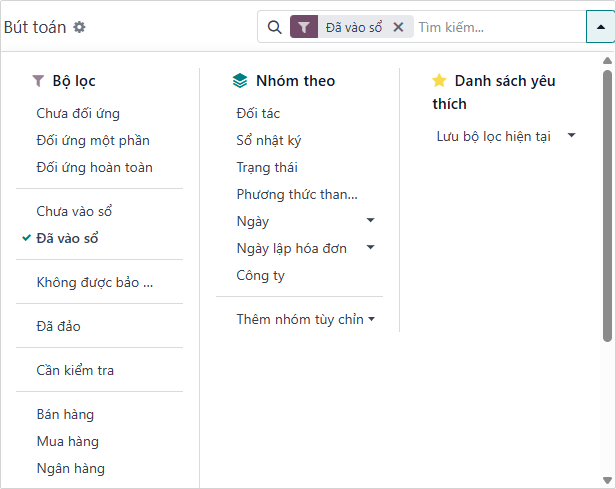Screen dimensions: 616x489
Task: Click the search magnifier icon
Action: pos(274,27)
